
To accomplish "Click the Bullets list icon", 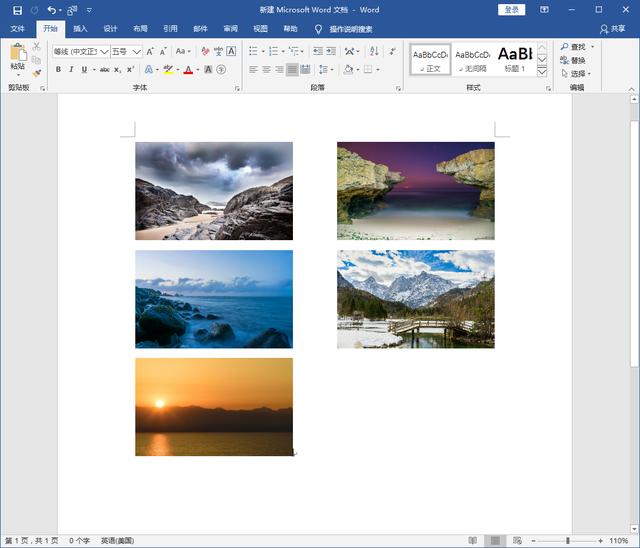I will point(253,51).
